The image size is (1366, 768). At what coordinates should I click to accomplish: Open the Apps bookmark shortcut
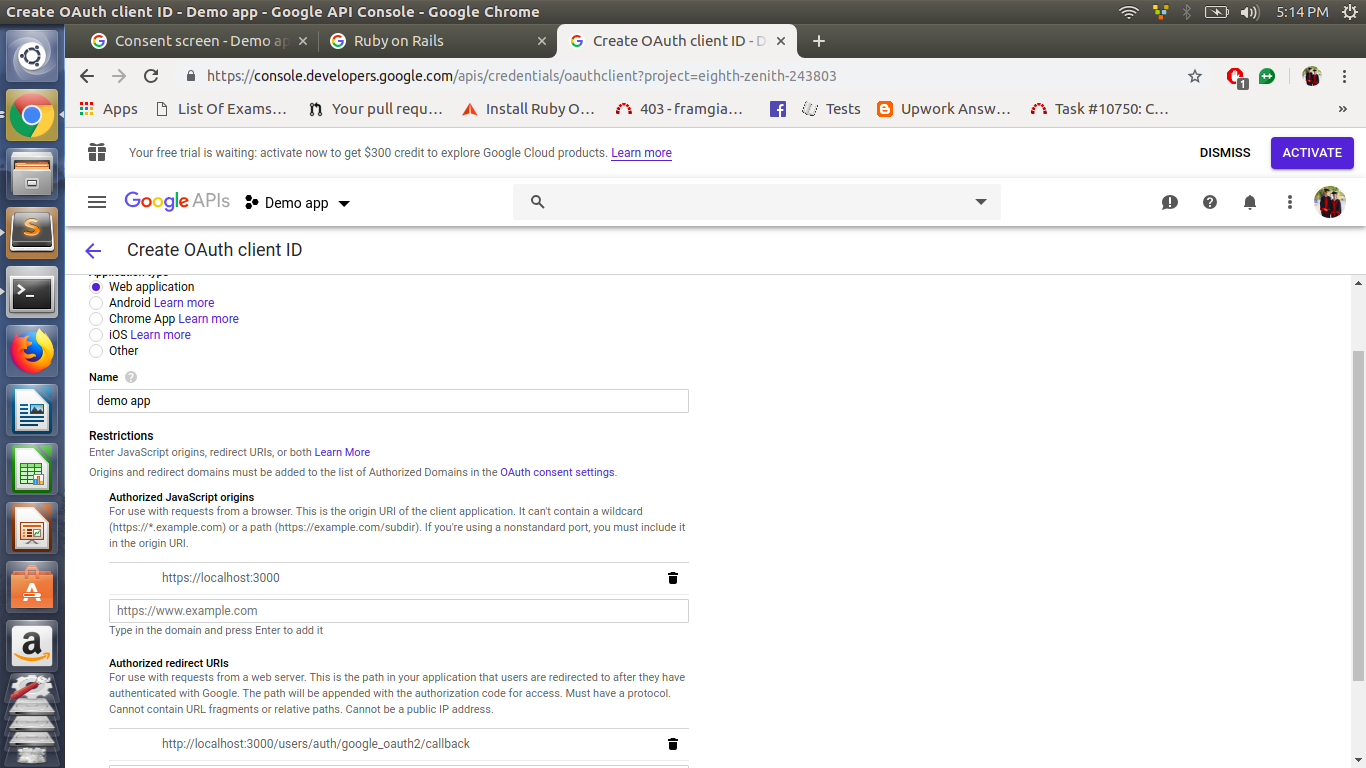(108, 109)
